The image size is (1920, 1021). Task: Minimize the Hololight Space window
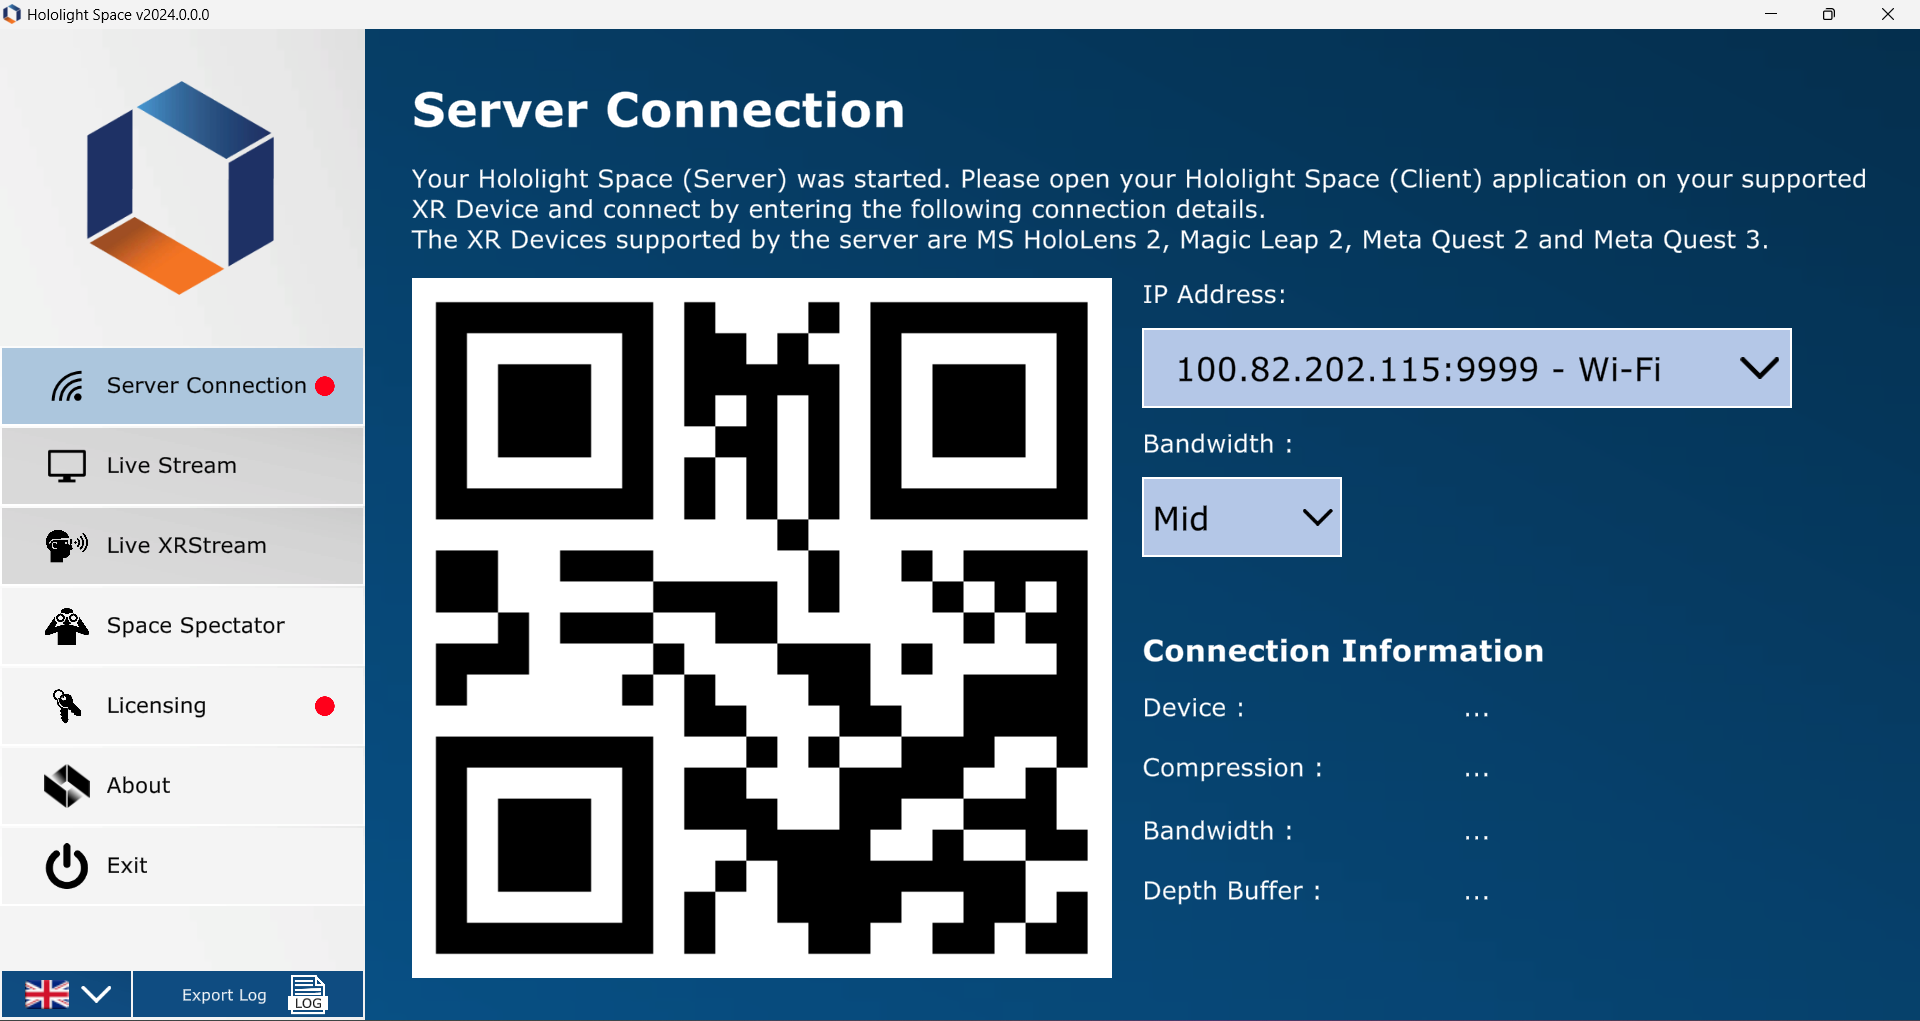1771,14
